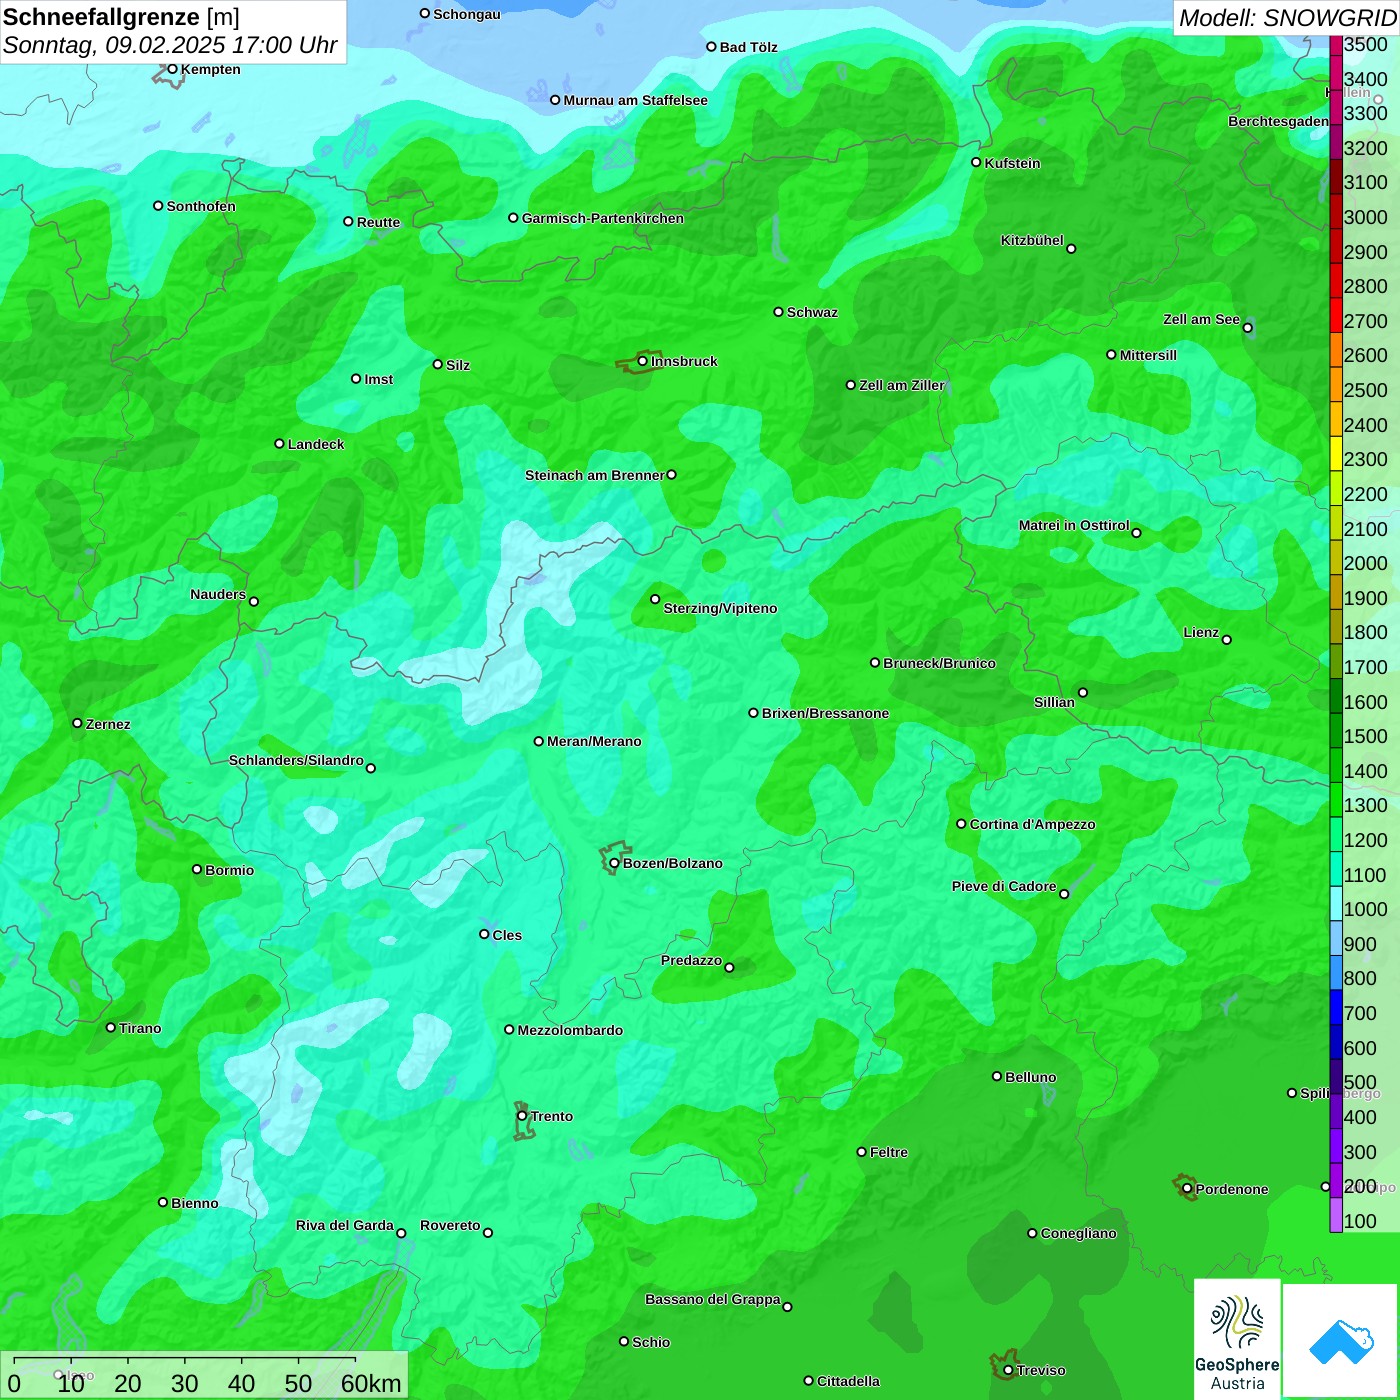Click the lightest violet legend swatch beside 100
This screenshot has height=1400, width=1400.
[1336, 1216]
